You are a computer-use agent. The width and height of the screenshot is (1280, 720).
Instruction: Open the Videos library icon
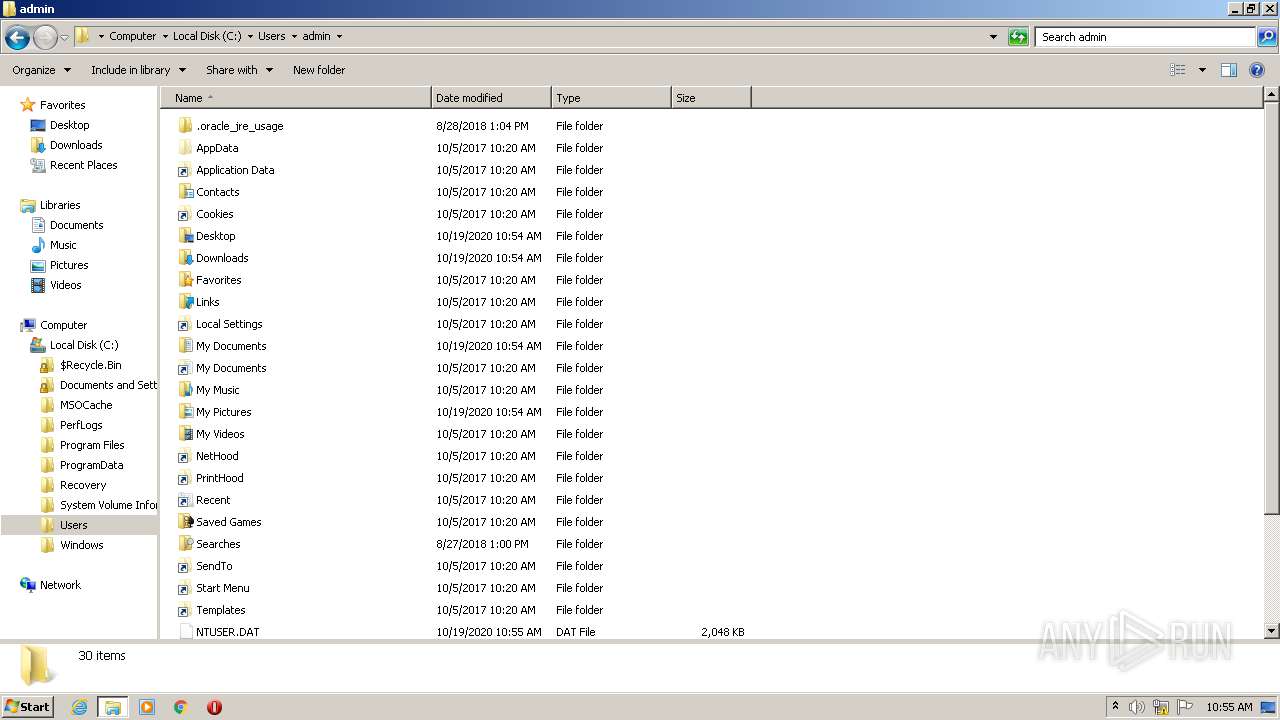38,285
